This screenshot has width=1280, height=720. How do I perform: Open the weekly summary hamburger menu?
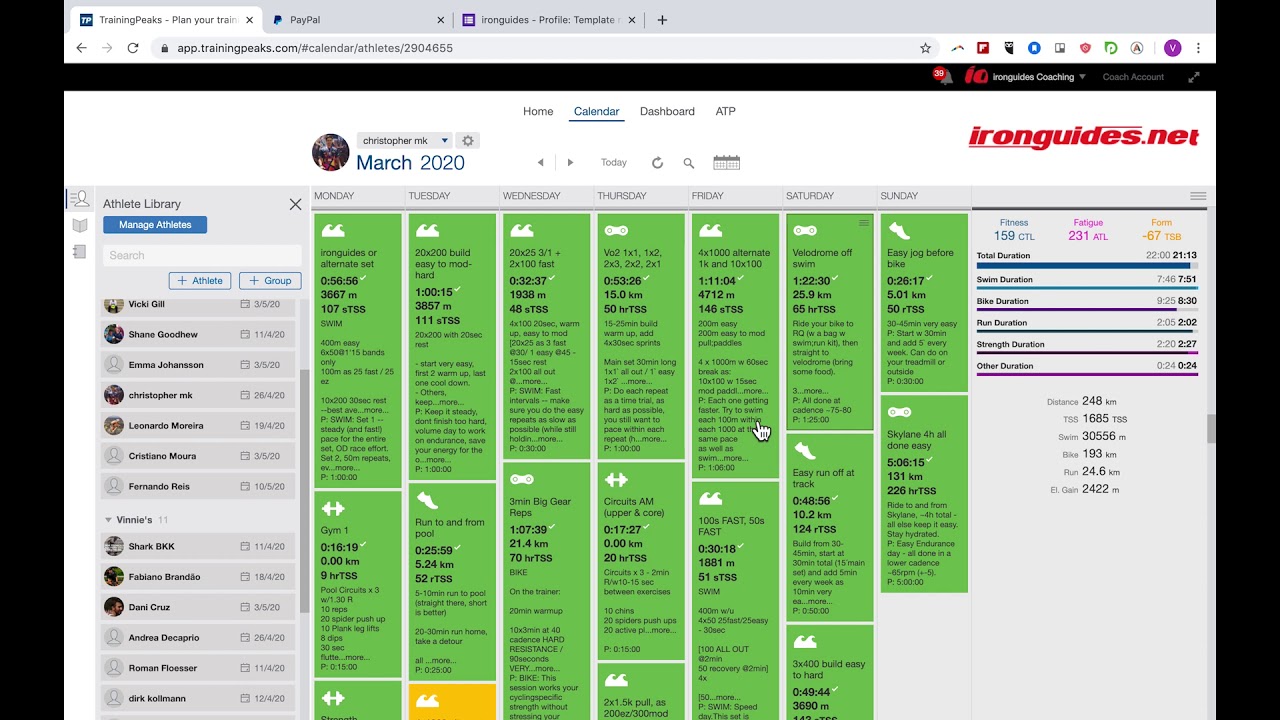click(x=1198, y=196)
